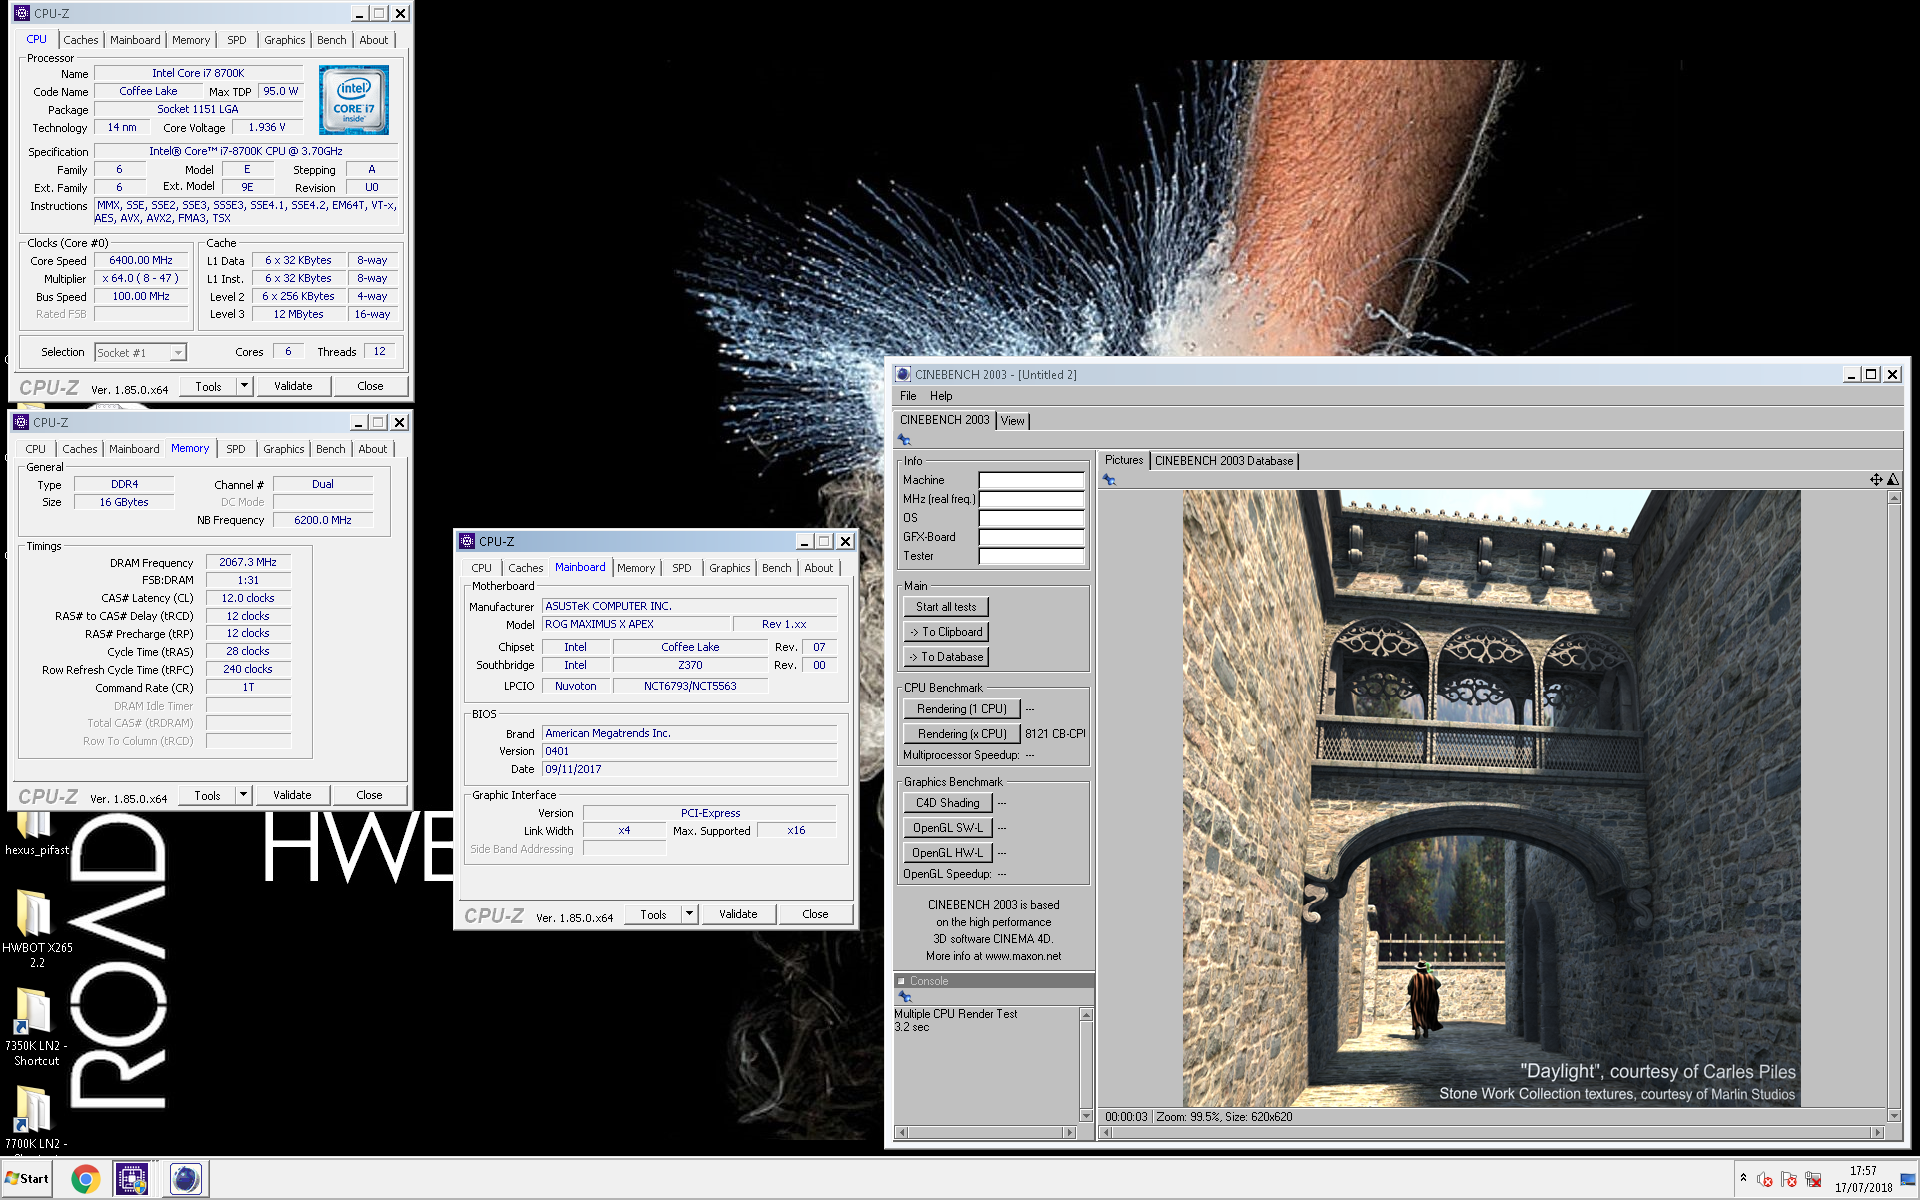Open the Tools dropdown arrow in the CPU-Z Memory window
Image resolution: width=1920 pixels, height=1200 pixels.
coord(243,795)
